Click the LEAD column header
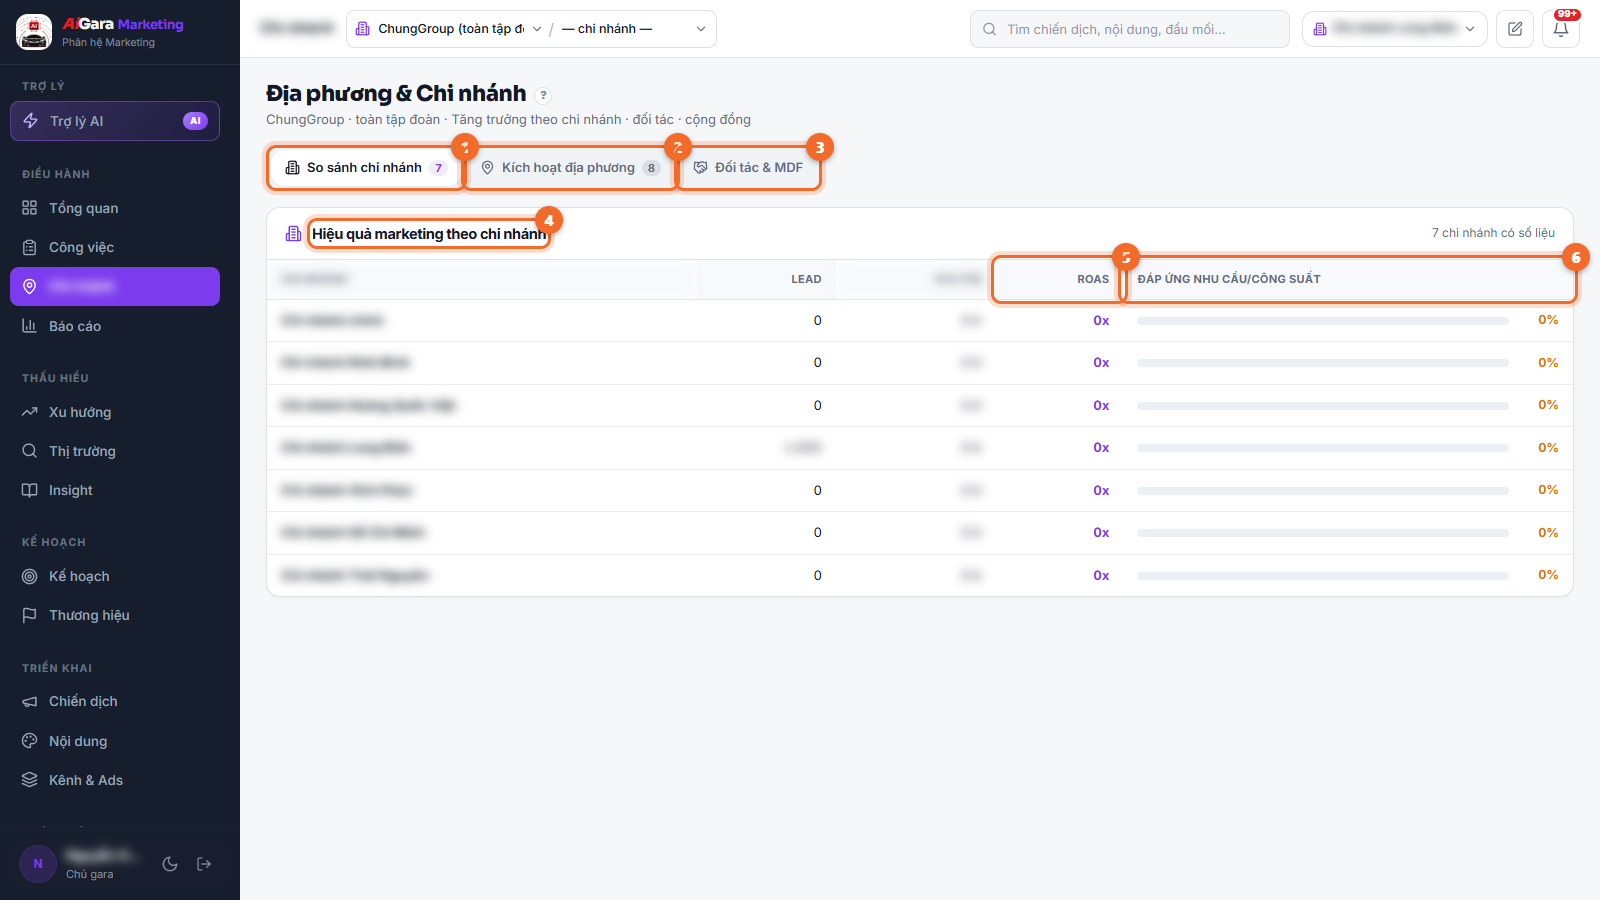The image size is (1600, 900). click(806, 279)
